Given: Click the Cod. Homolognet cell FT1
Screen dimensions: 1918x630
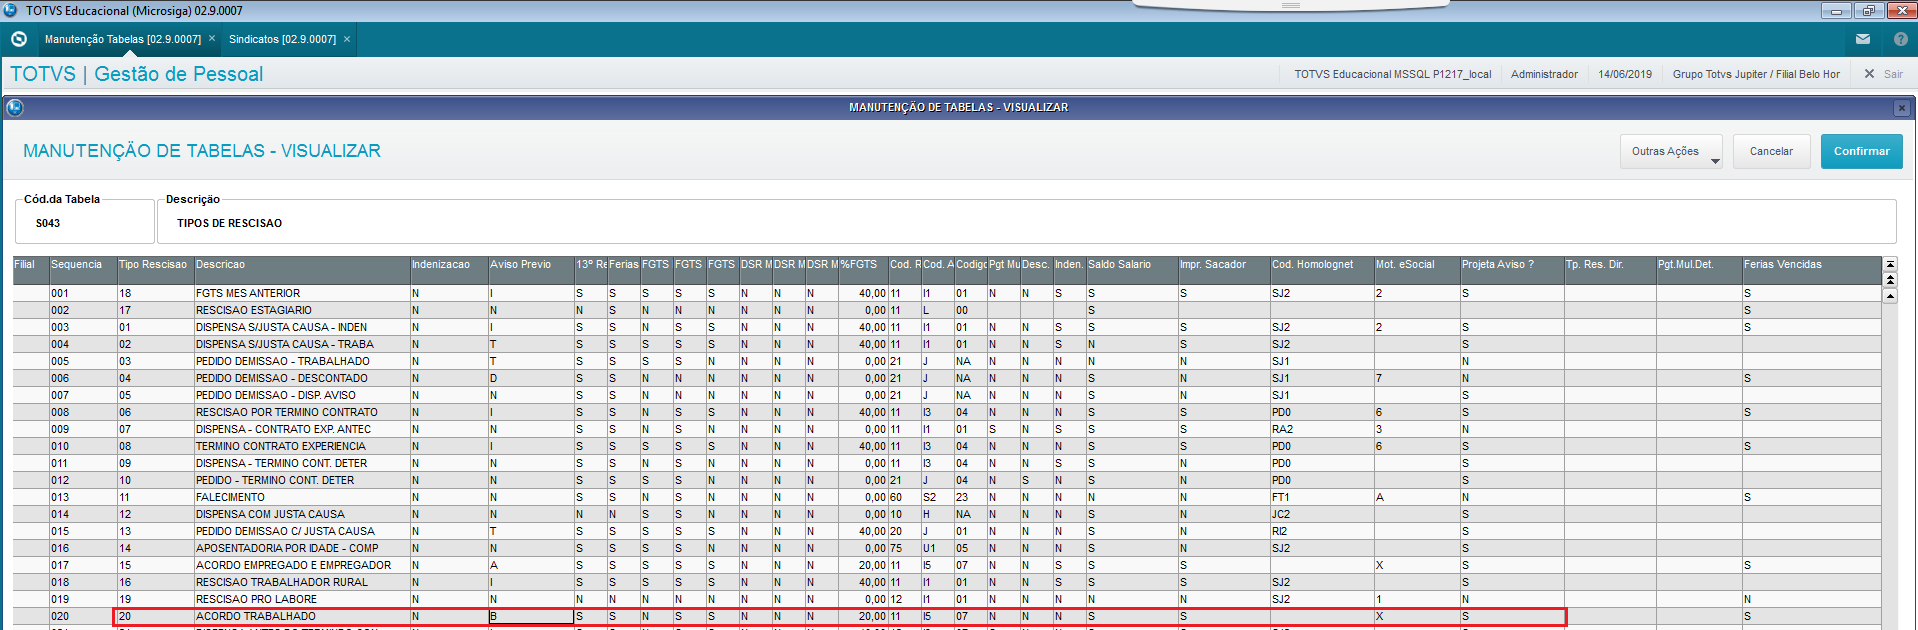Looking at the screenshot, I should coord(1321,497).
